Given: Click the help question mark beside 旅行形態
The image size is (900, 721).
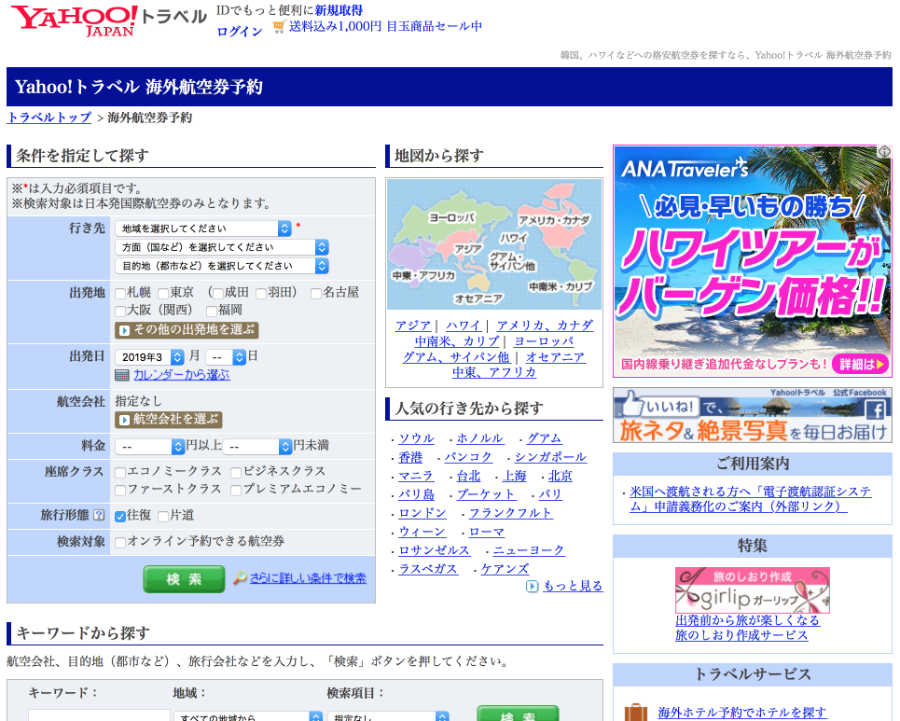Looking at the screenshot, I should coord(99,515).
